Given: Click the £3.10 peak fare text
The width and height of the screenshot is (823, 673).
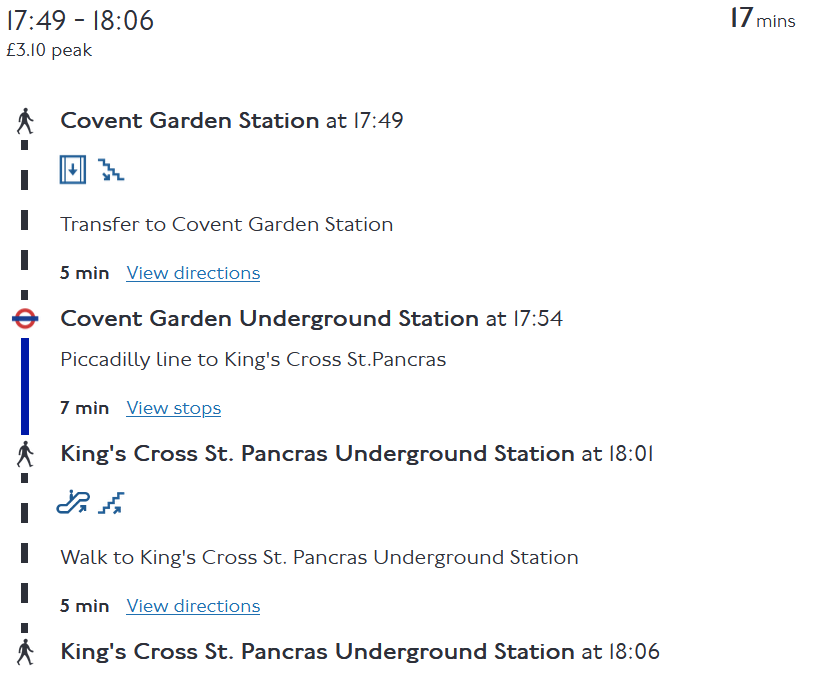Looking at the screenshot, I should tap(49, 50).
